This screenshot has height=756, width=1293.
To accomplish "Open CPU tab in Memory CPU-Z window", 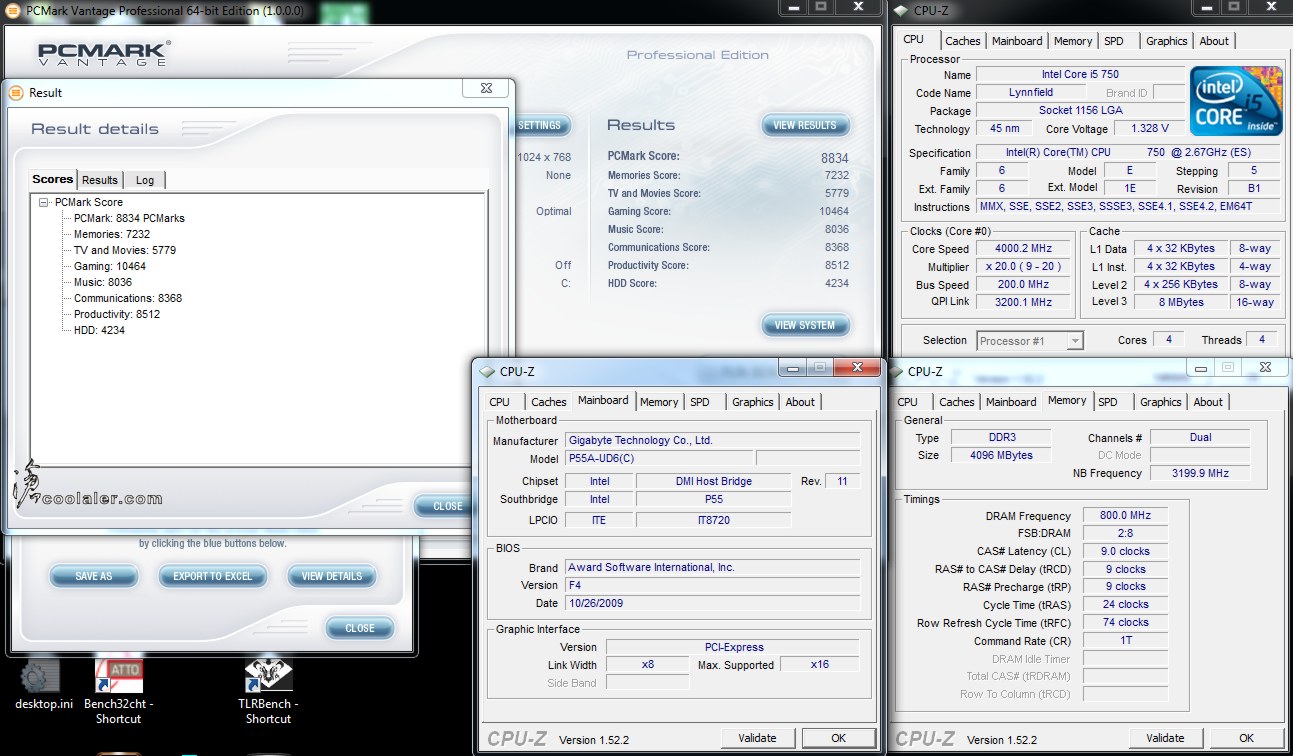I will coord(907,402).
